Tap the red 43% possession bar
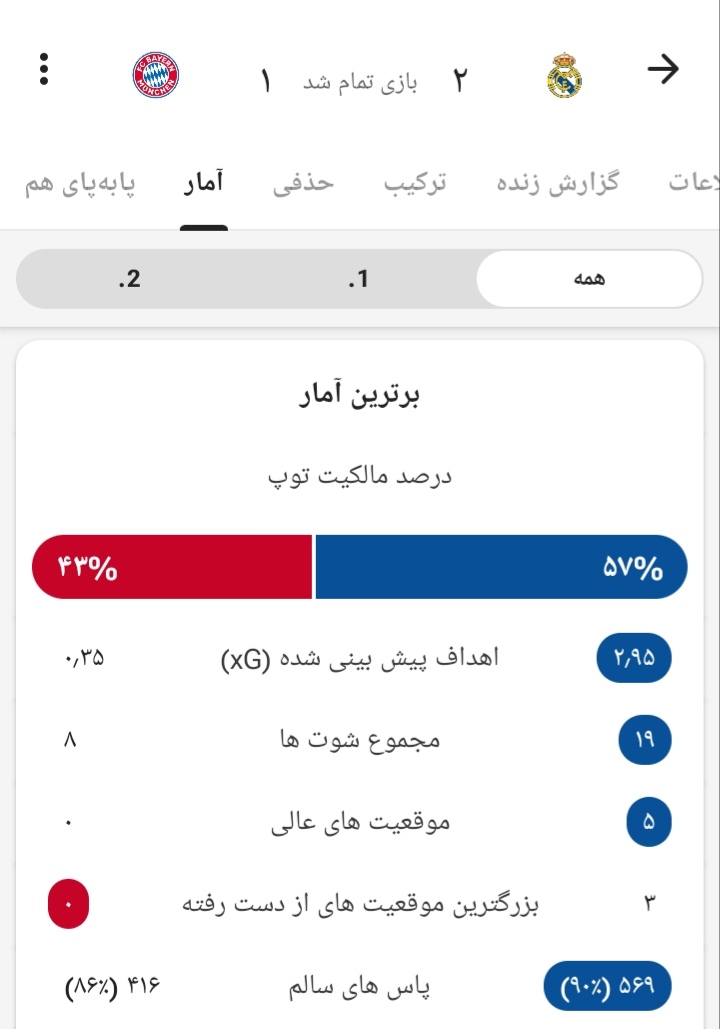The width and height of the screenshot is (720, 1029). point(172,567)
